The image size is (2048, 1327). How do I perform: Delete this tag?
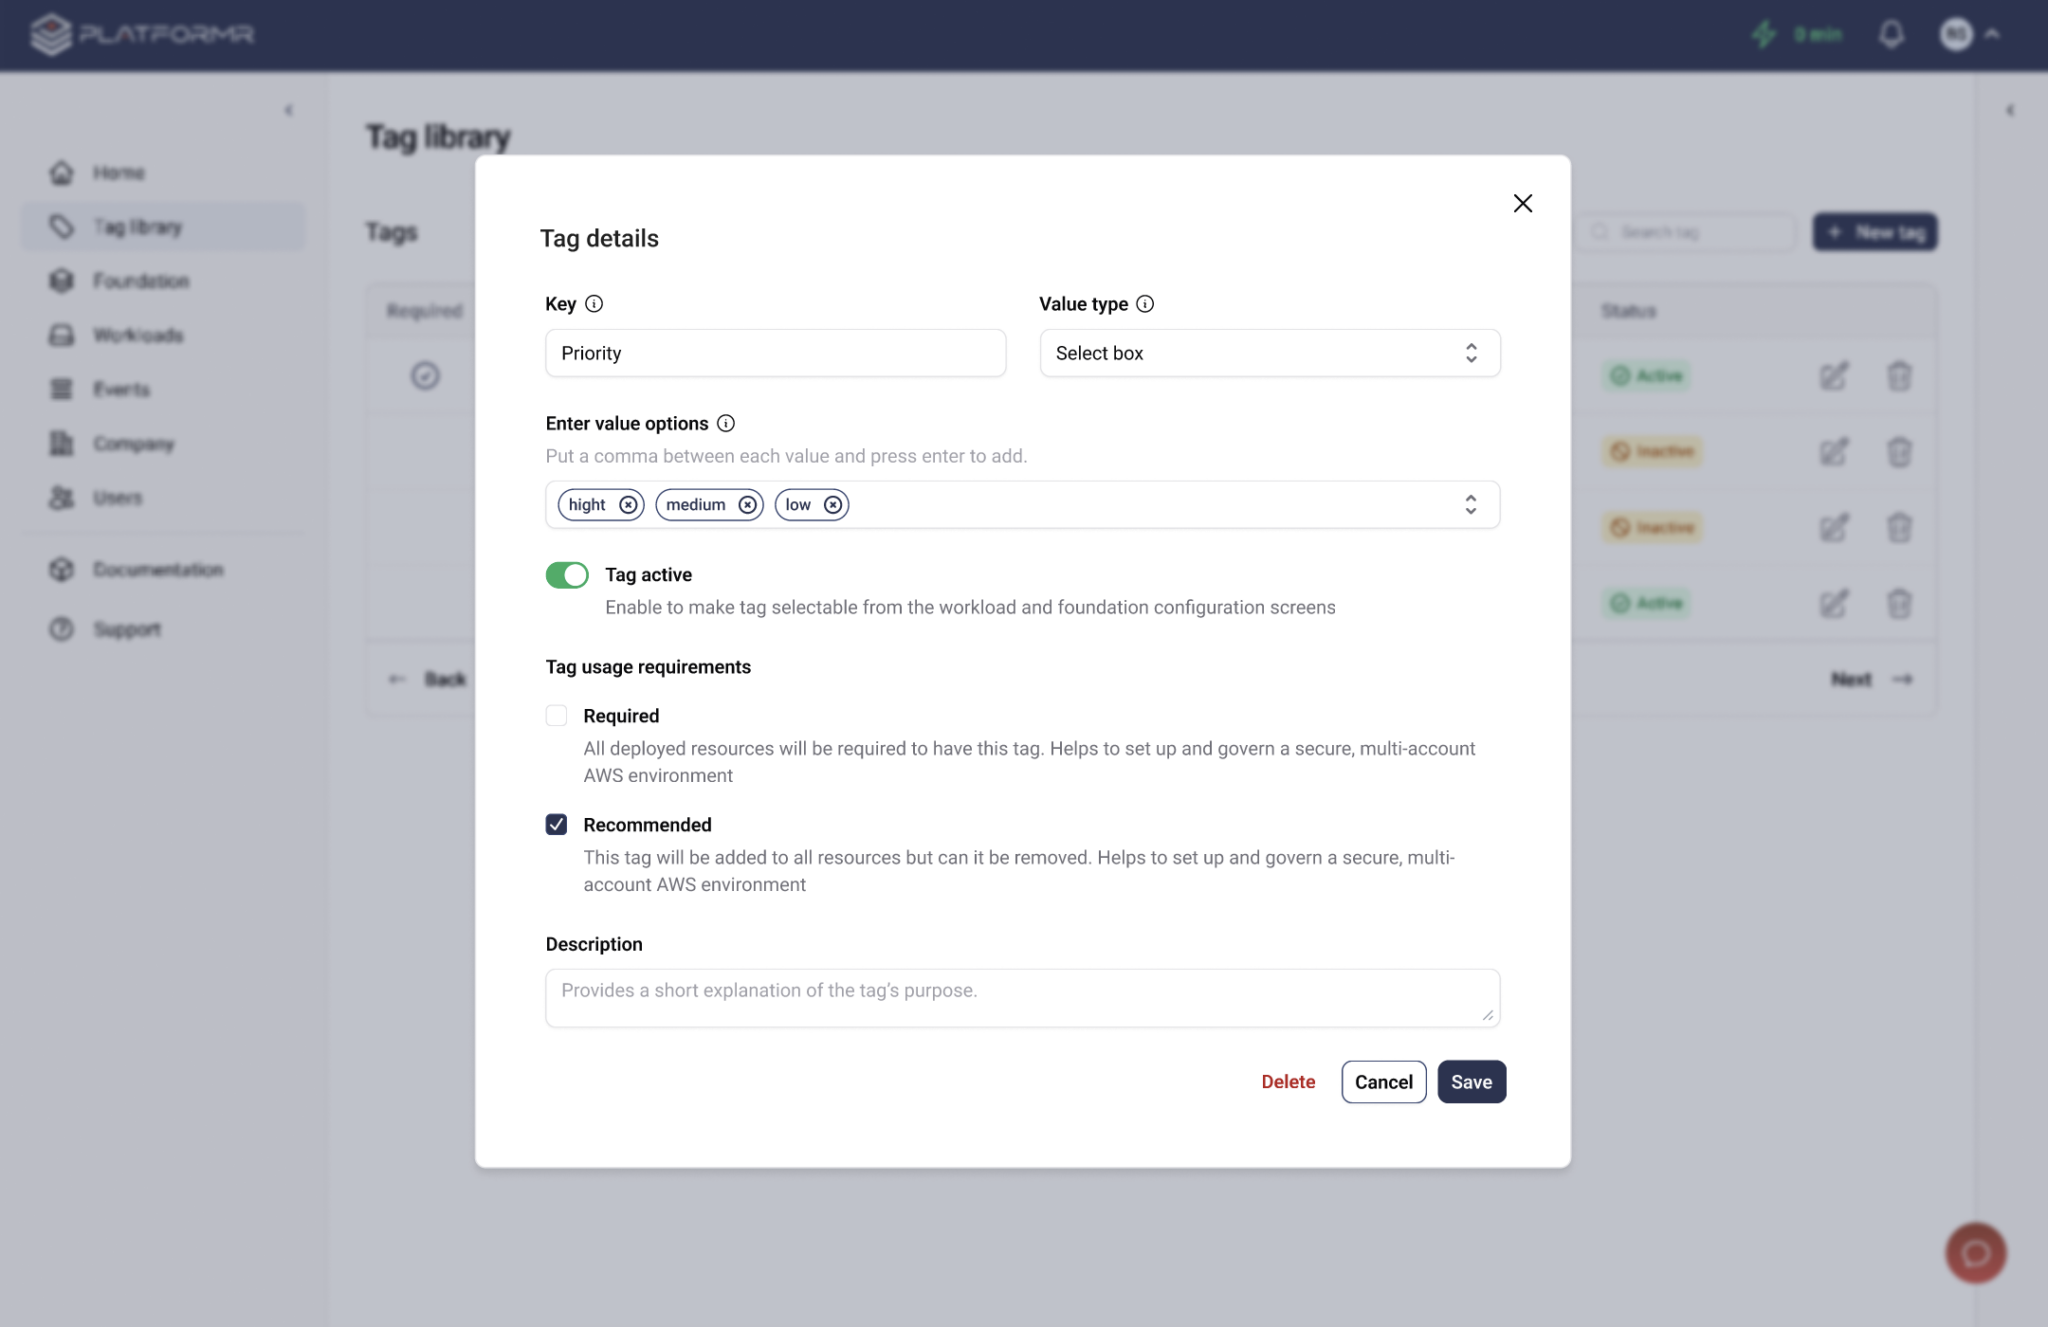pos(1288,1081)
